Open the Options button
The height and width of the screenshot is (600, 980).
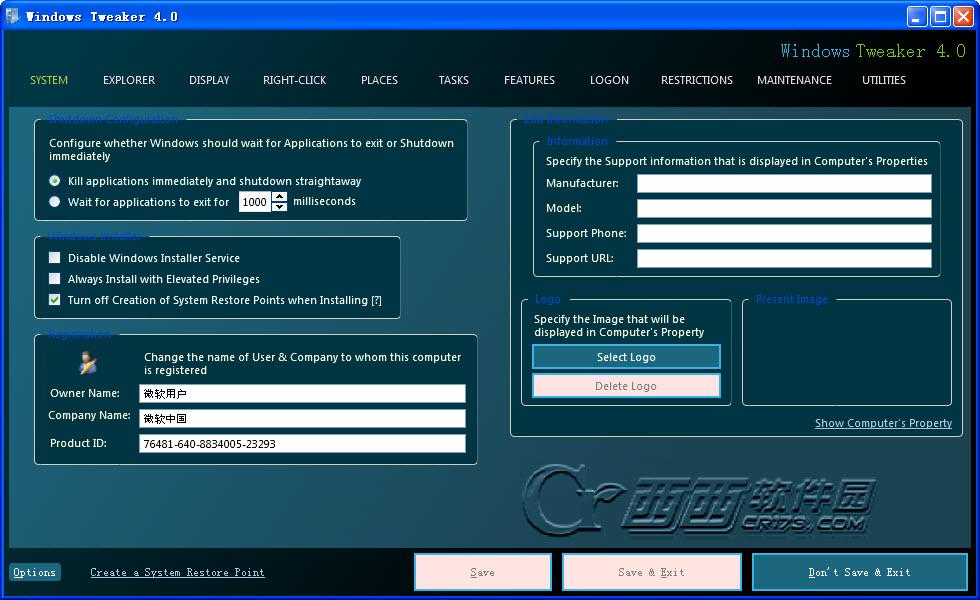34,572
